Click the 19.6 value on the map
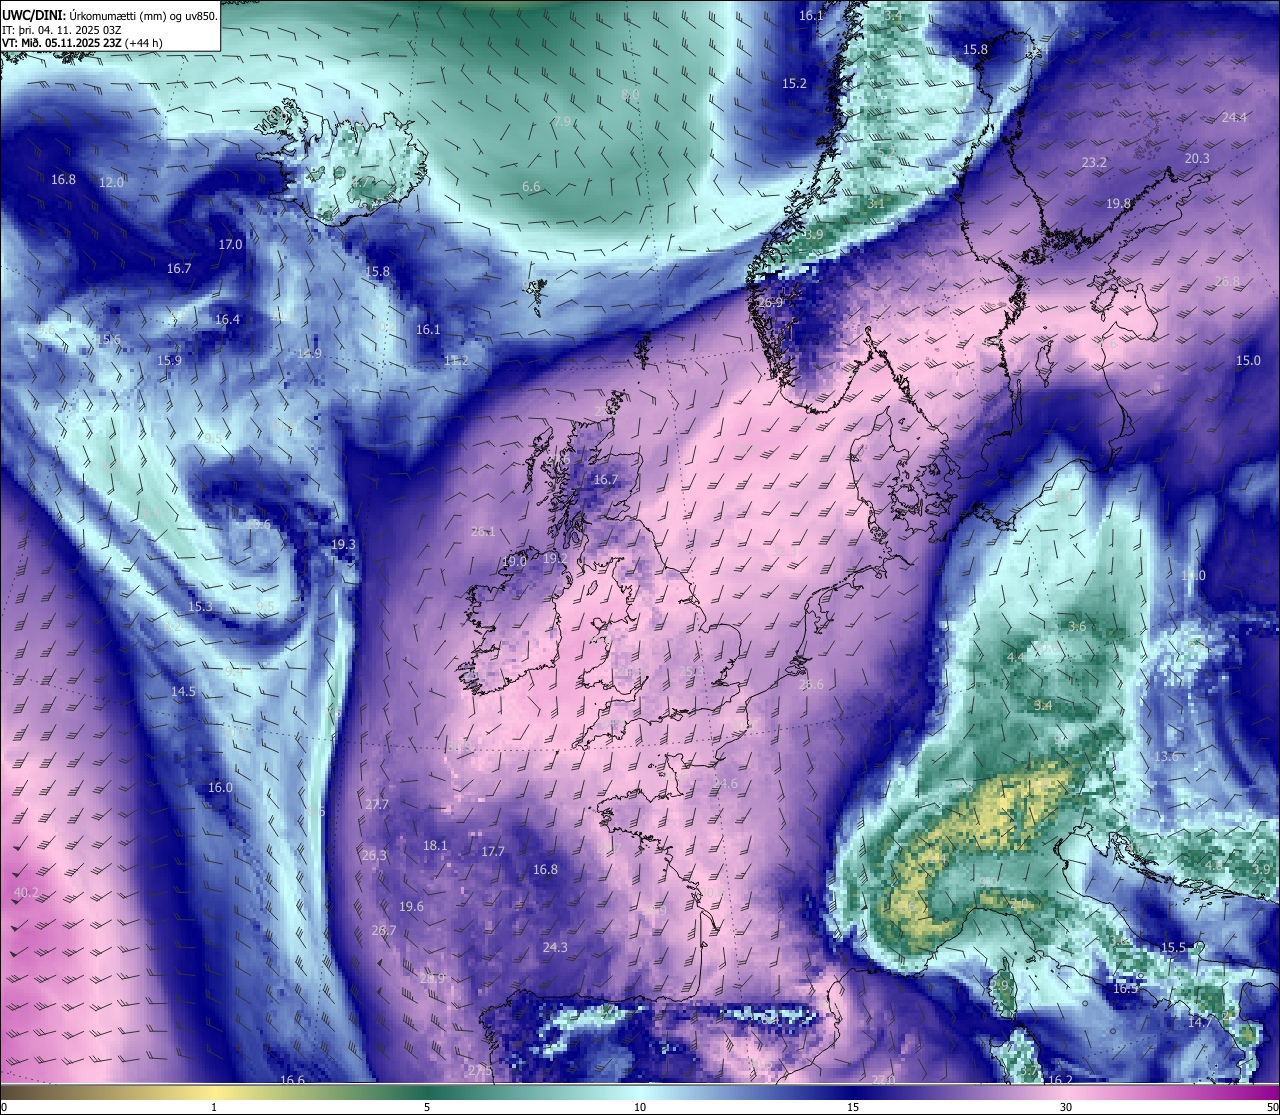 coord(411,907)
